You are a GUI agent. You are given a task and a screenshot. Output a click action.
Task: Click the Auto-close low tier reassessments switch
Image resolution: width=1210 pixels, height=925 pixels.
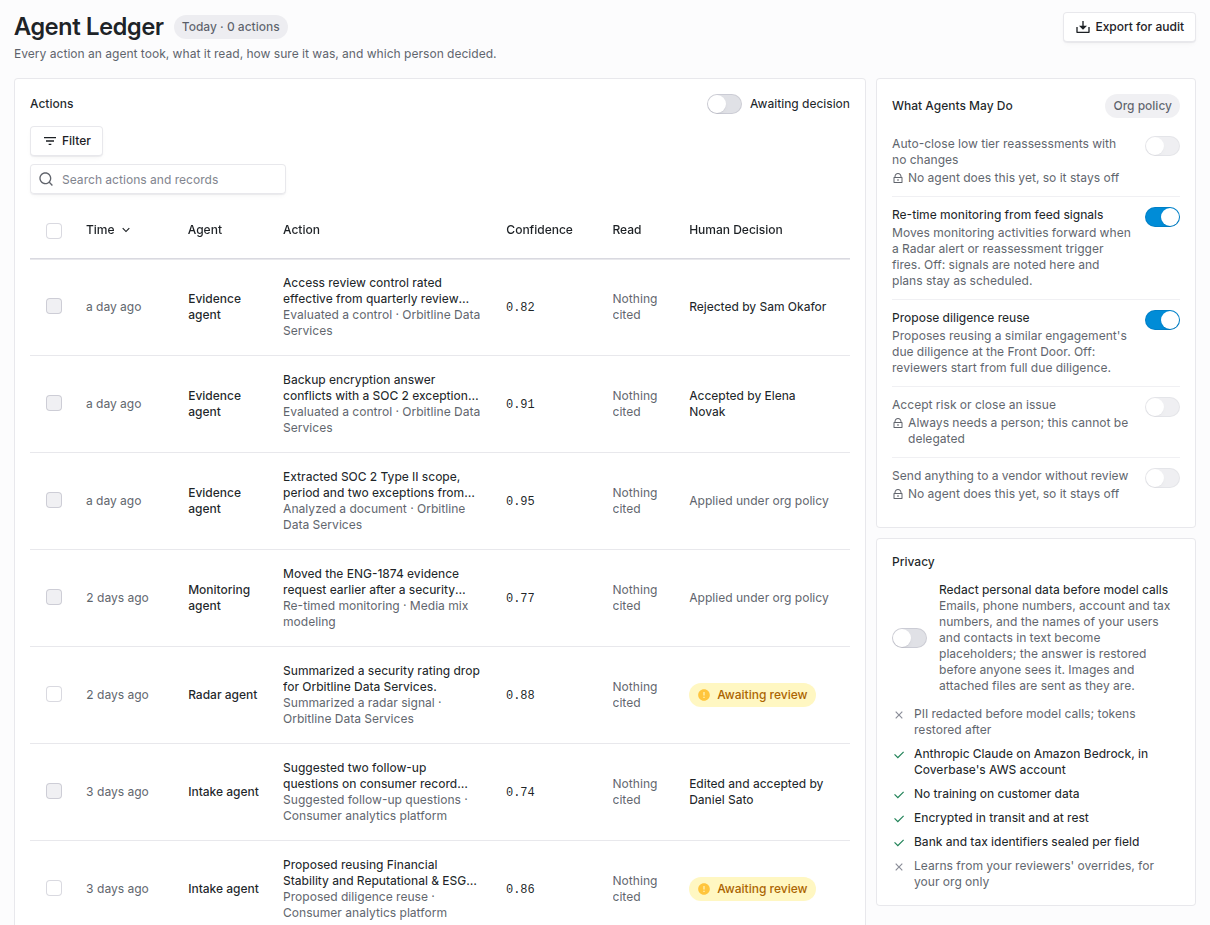pyautogui.click(x=1162, y=146)
